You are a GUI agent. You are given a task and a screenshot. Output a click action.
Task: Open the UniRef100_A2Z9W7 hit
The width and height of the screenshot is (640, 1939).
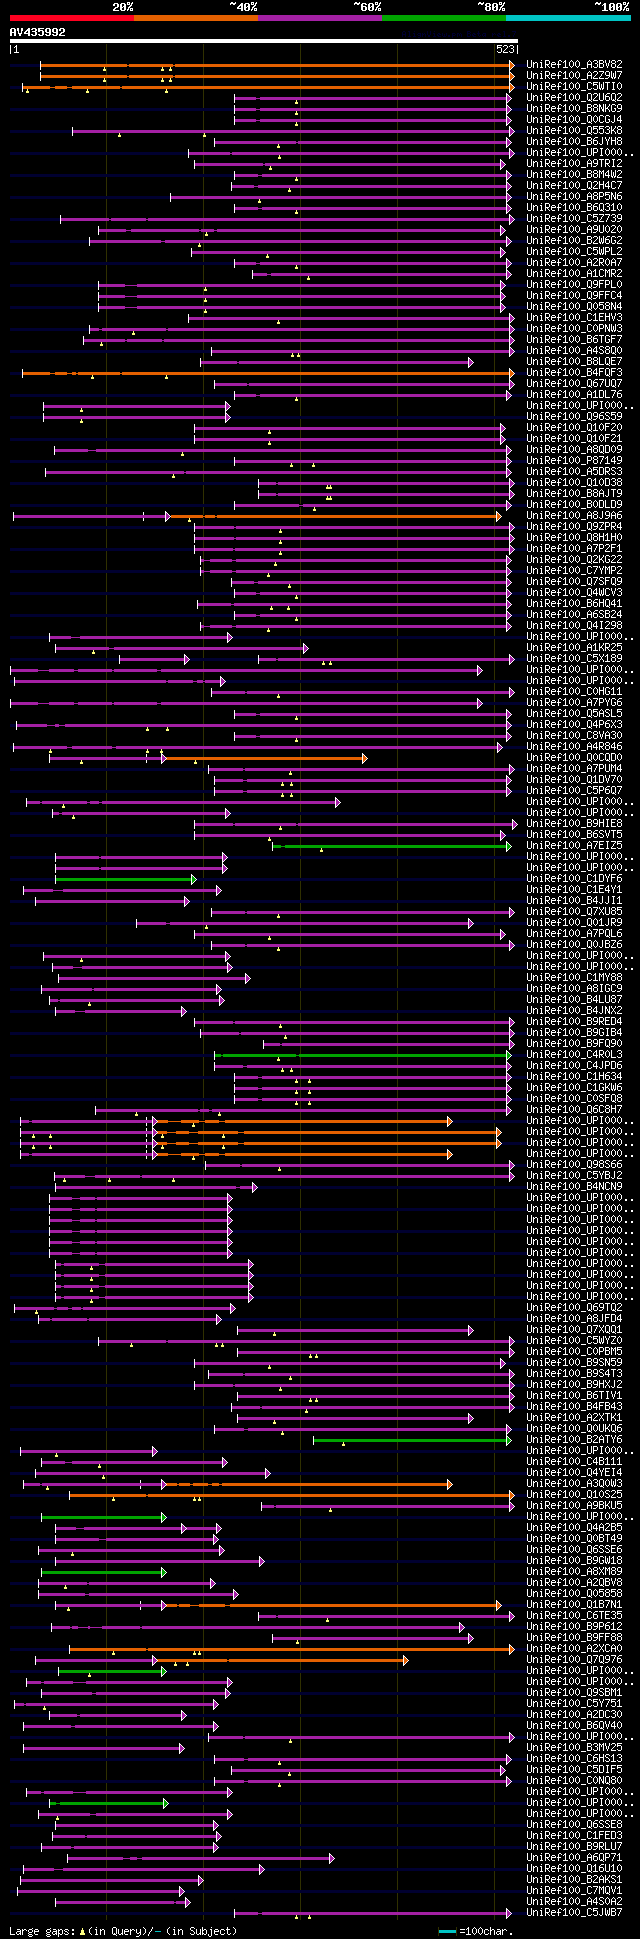pos(574,75)
